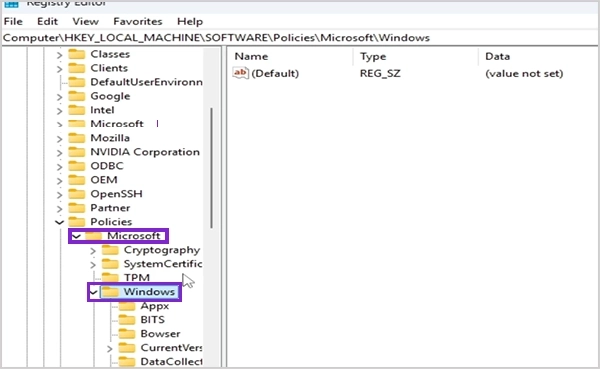Viewport: 600px width, 369px height.
Task: Select the Appx key label
Action: pos(155,306)
